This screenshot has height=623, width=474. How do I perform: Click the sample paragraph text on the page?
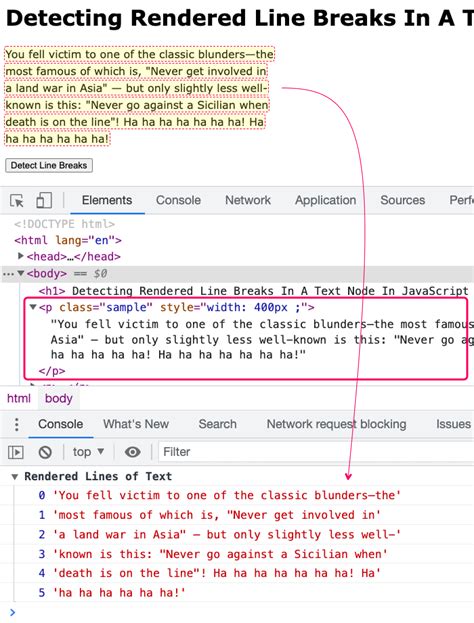click(x=139, y=97)
